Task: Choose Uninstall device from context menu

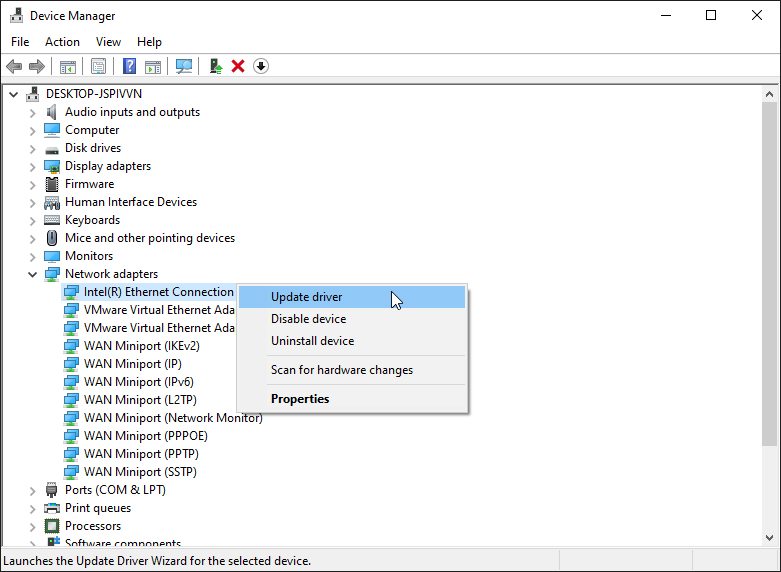Action: 352,341
